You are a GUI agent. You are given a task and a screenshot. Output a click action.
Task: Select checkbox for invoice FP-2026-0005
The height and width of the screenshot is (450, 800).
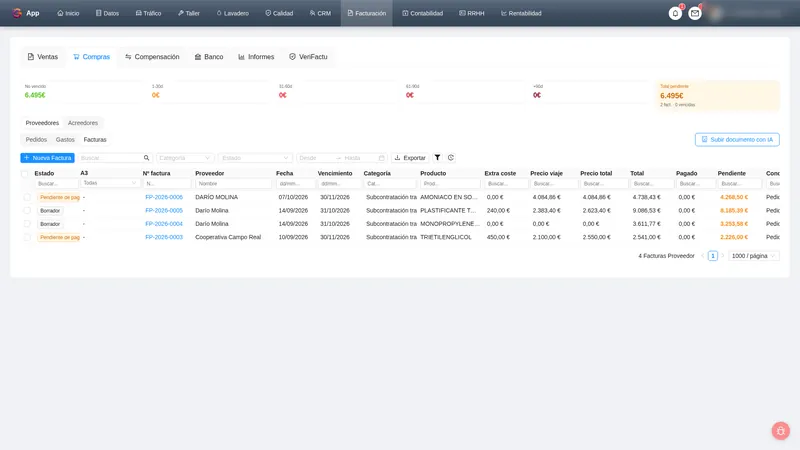point(27,210)
